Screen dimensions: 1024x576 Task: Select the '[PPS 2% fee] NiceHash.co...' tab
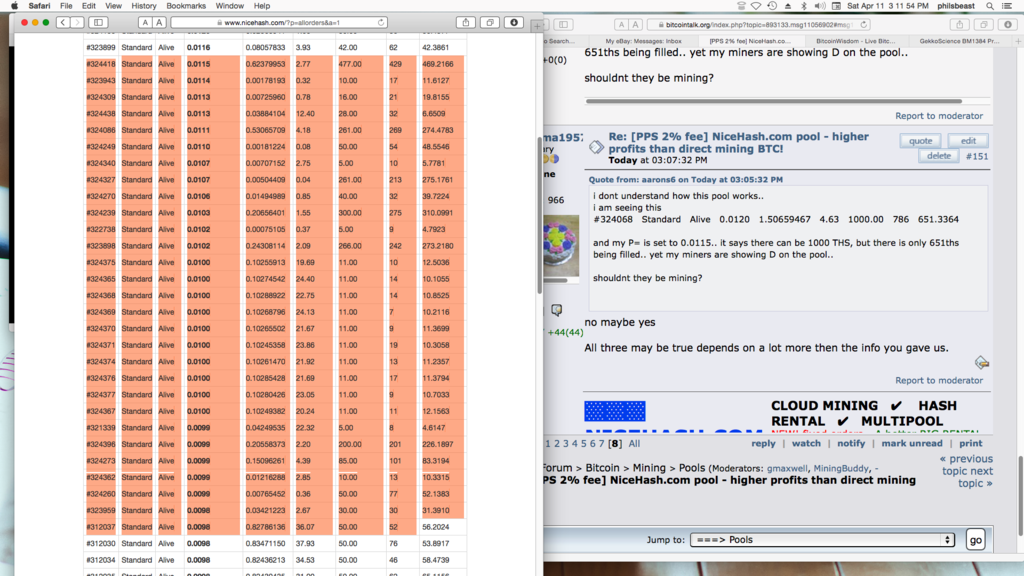[x=749, y=40]
